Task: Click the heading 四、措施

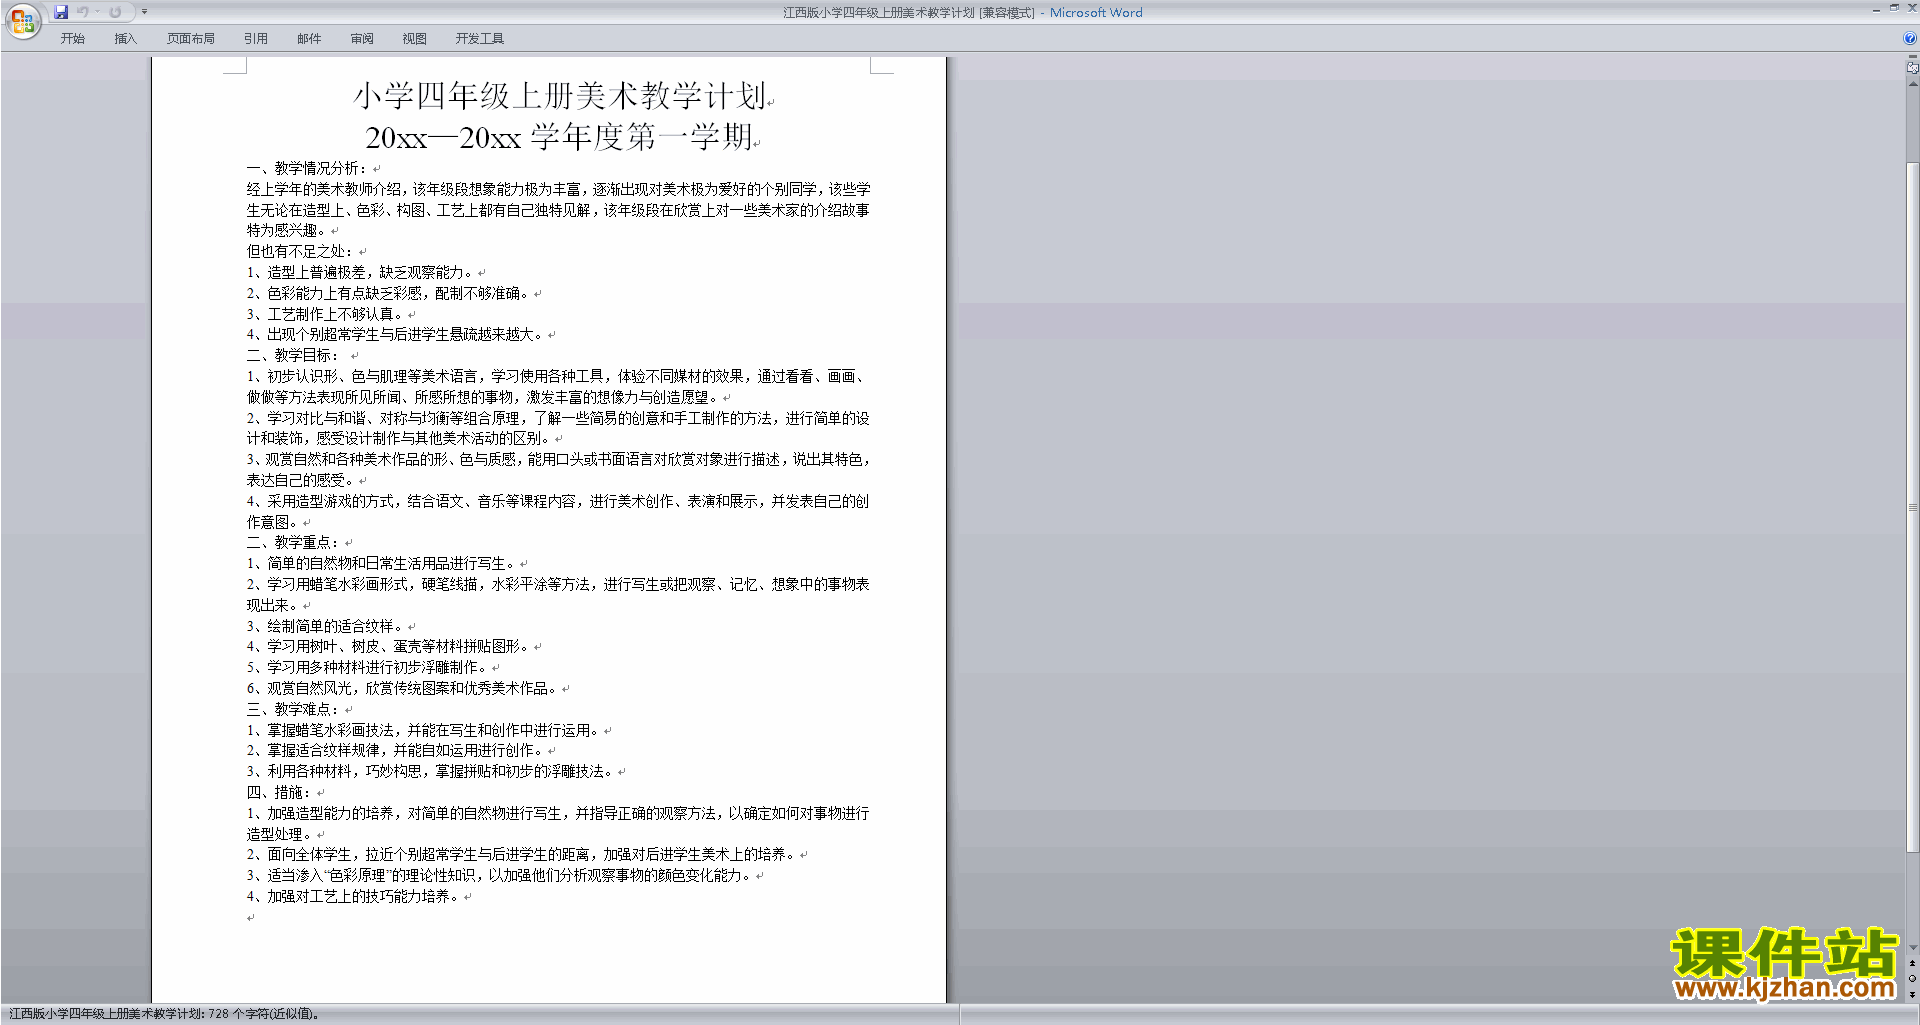Action: [x=279, y=792]
